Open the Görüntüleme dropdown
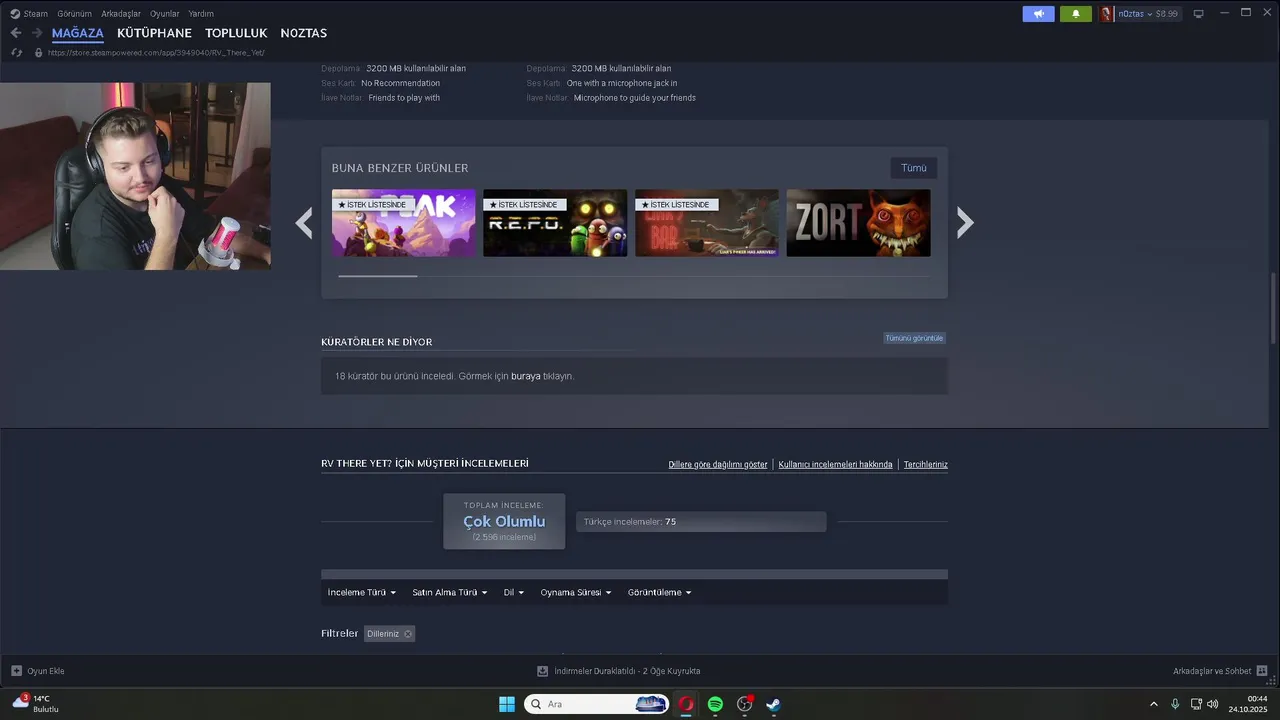Viewport: 1280px width, 720px height. point(660,592)
